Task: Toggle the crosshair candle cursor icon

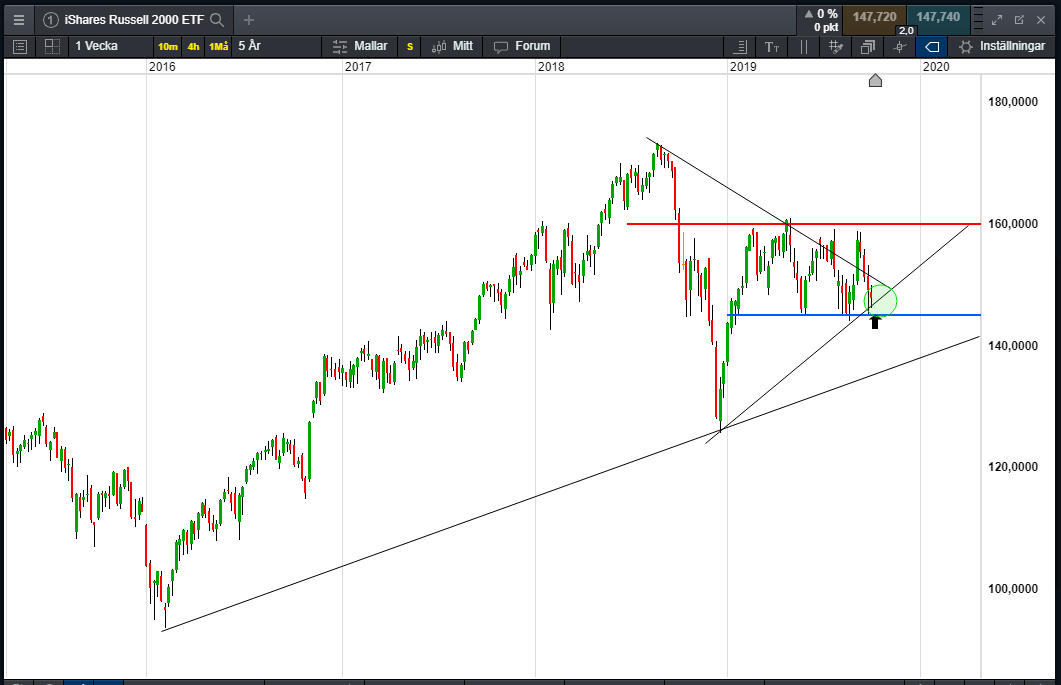Action: coord(899,46)
